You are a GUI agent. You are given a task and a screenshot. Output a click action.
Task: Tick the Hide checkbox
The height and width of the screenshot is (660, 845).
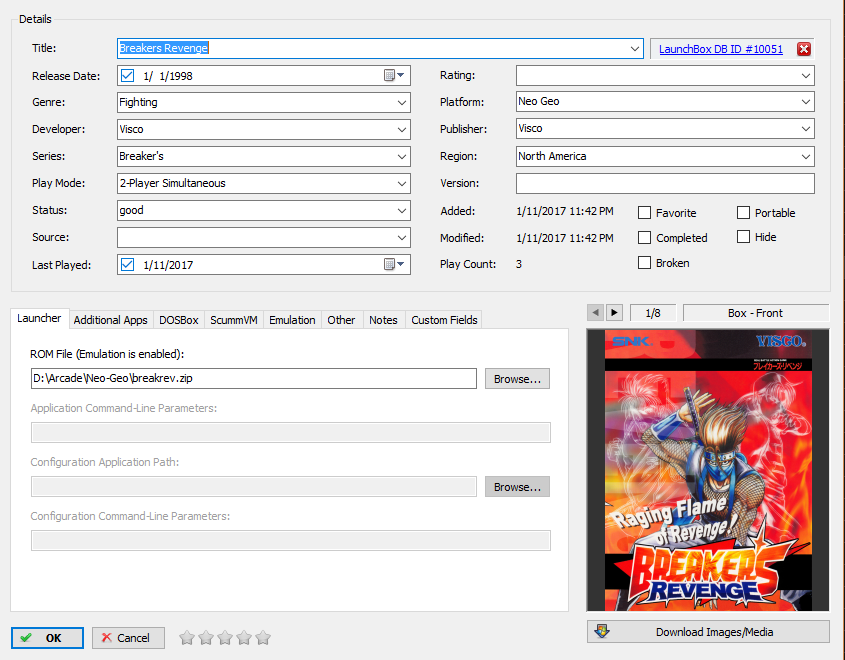pos(743,237)
